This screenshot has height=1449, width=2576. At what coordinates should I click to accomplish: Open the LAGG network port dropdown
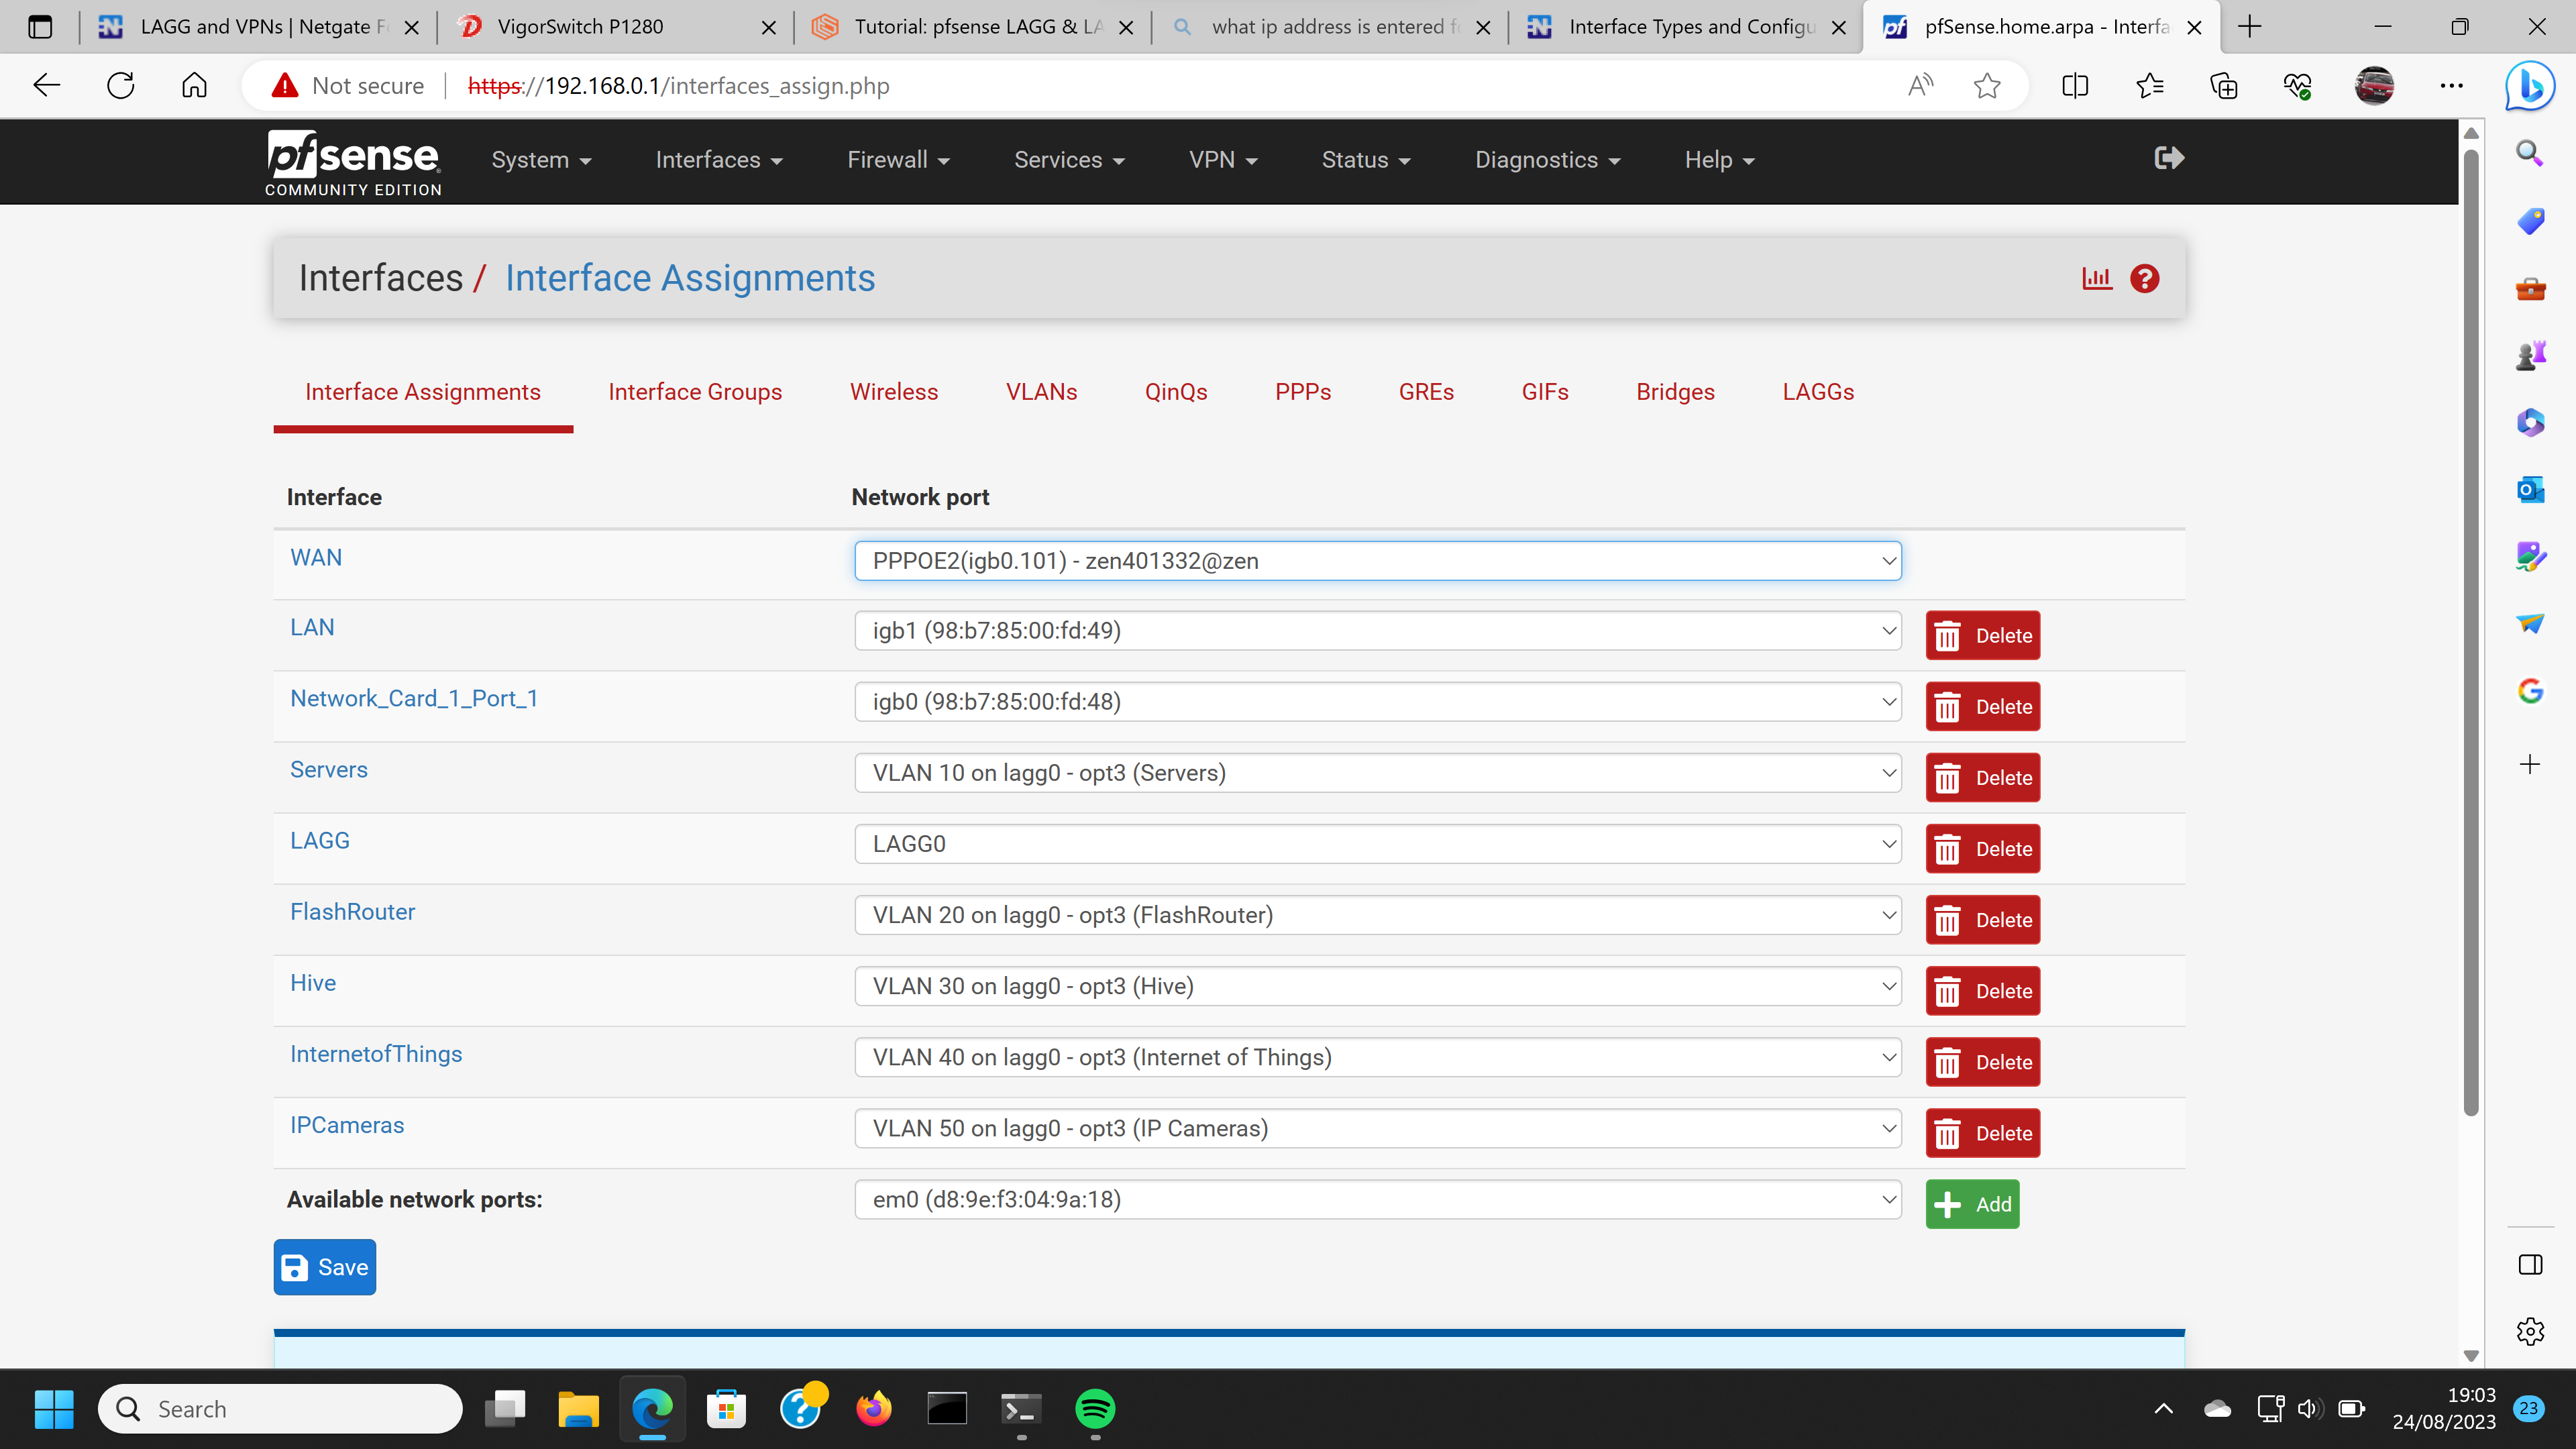click(x=1378, y=844)
